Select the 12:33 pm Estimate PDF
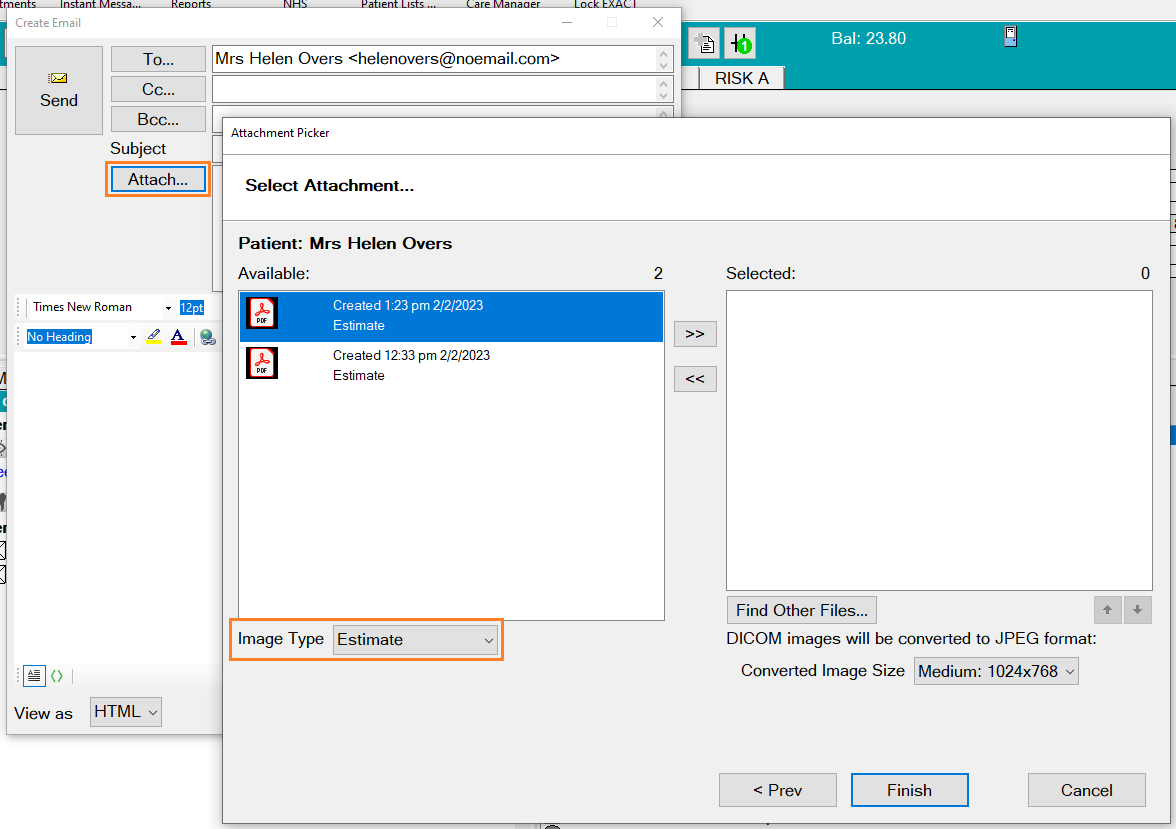The image size is (1176, 829). coord(451,365)
